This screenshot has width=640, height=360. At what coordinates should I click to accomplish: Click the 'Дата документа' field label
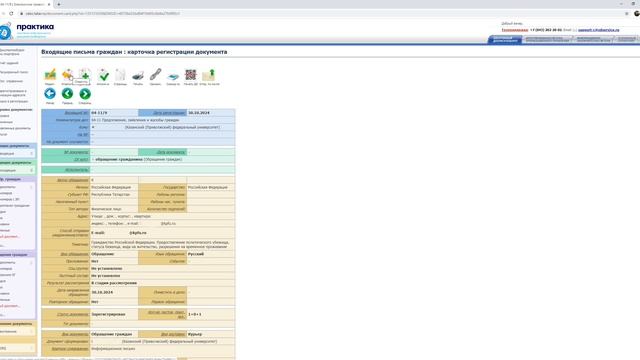click(x=171, y=152)
